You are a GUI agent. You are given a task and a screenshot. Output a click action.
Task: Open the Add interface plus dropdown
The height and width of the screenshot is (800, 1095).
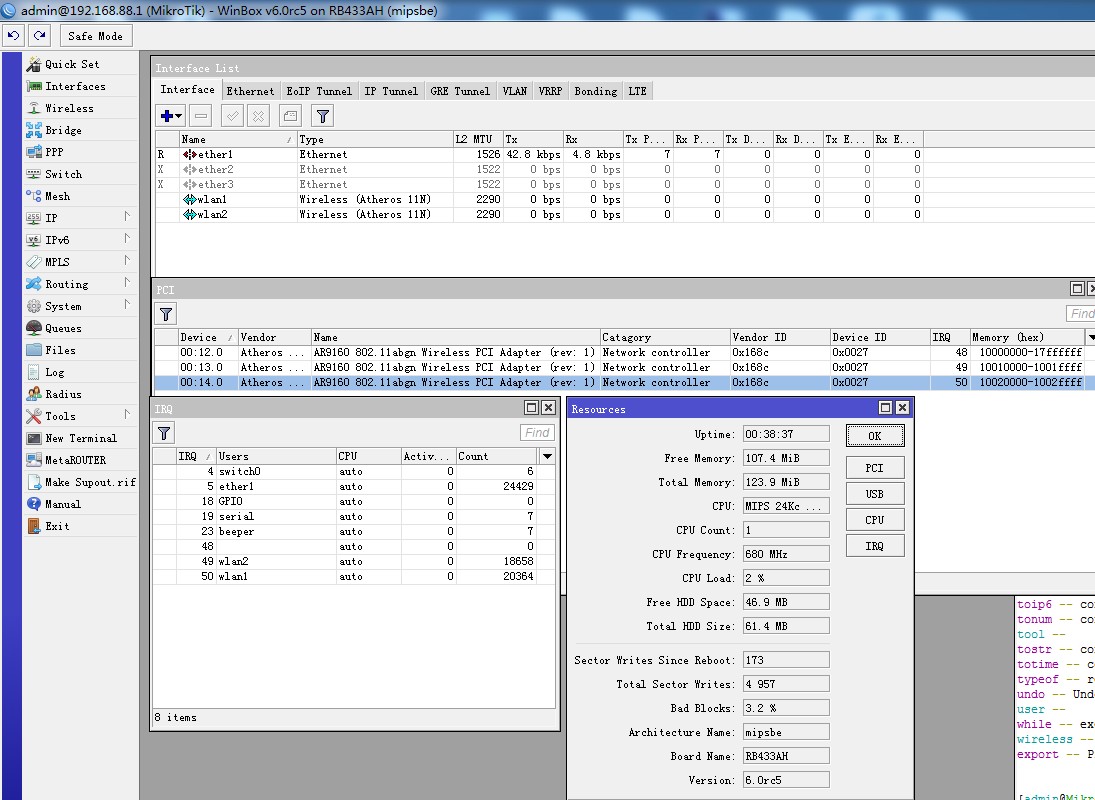[170, 116]
